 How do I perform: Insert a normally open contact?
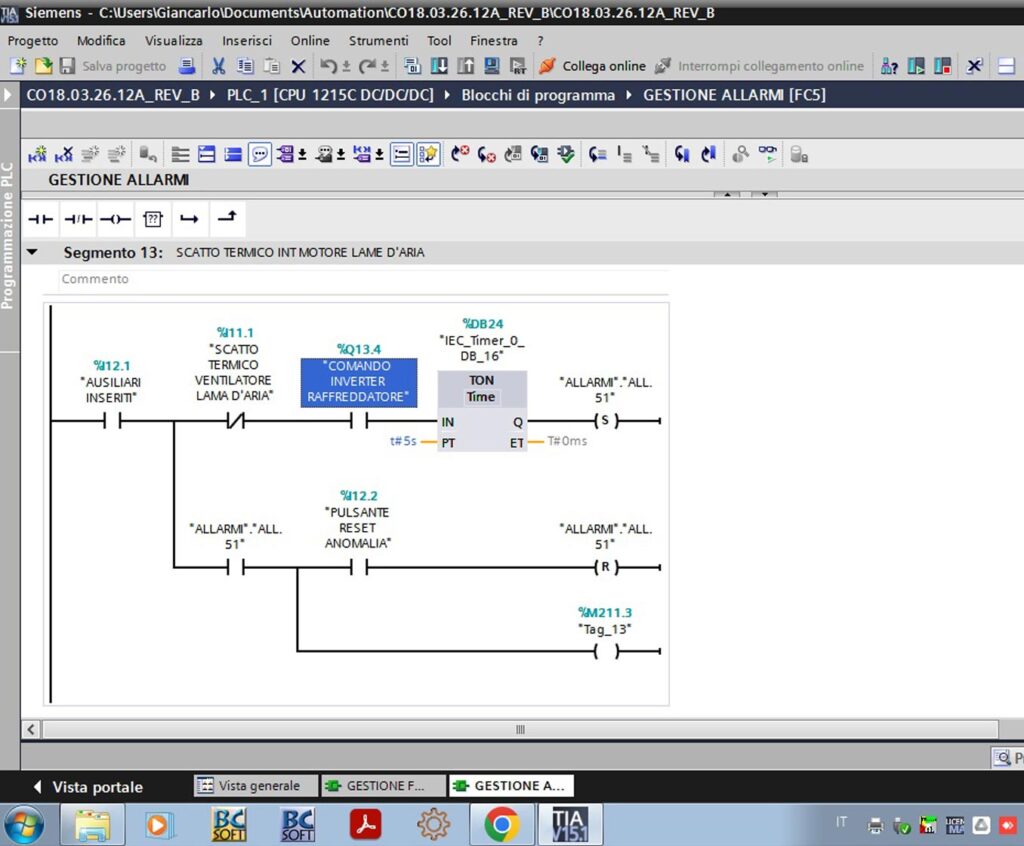tap(40, 219)
